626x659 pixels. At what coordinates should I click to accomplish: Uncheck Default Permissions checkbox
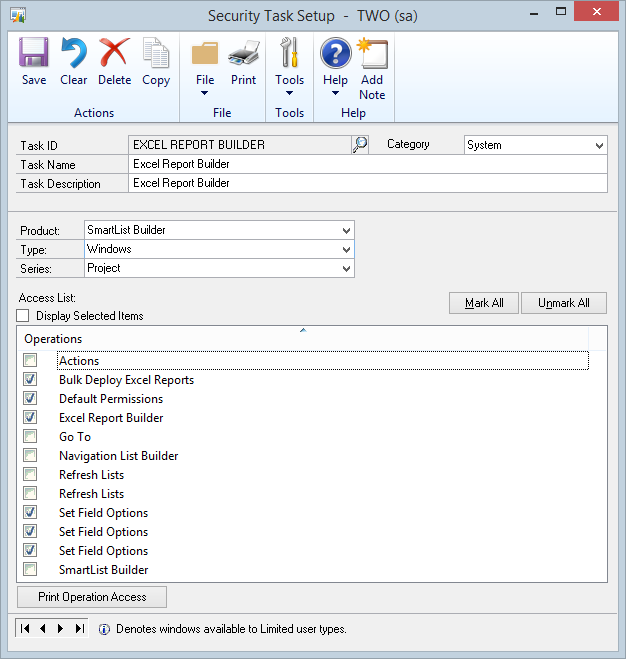(30, 398)
